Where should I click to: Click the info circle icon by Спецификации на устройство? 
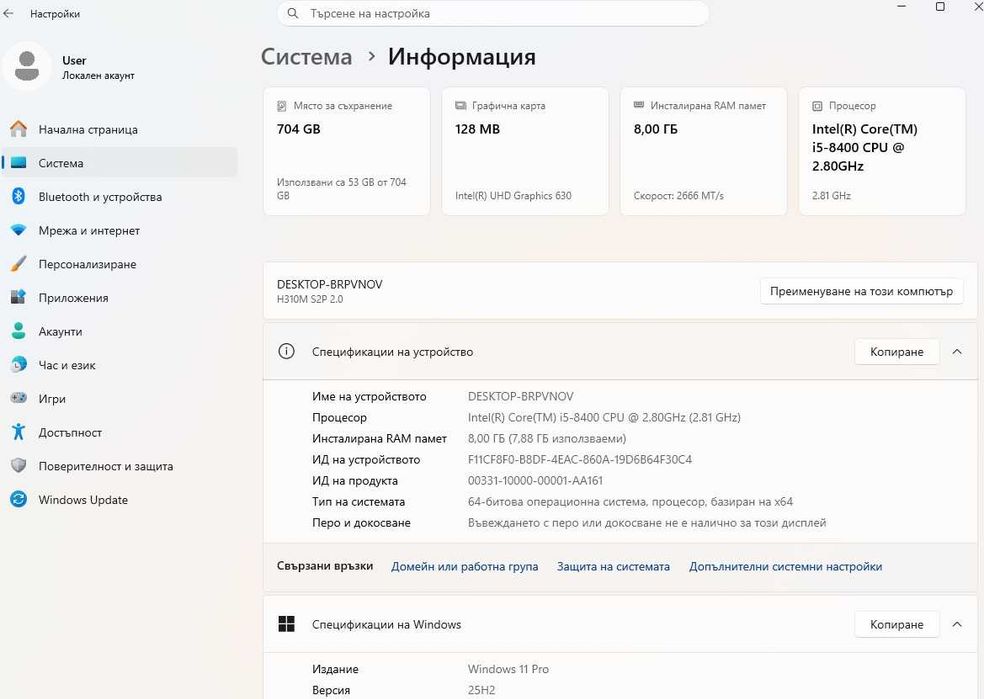pyautogui.click(x=286, y=351)
